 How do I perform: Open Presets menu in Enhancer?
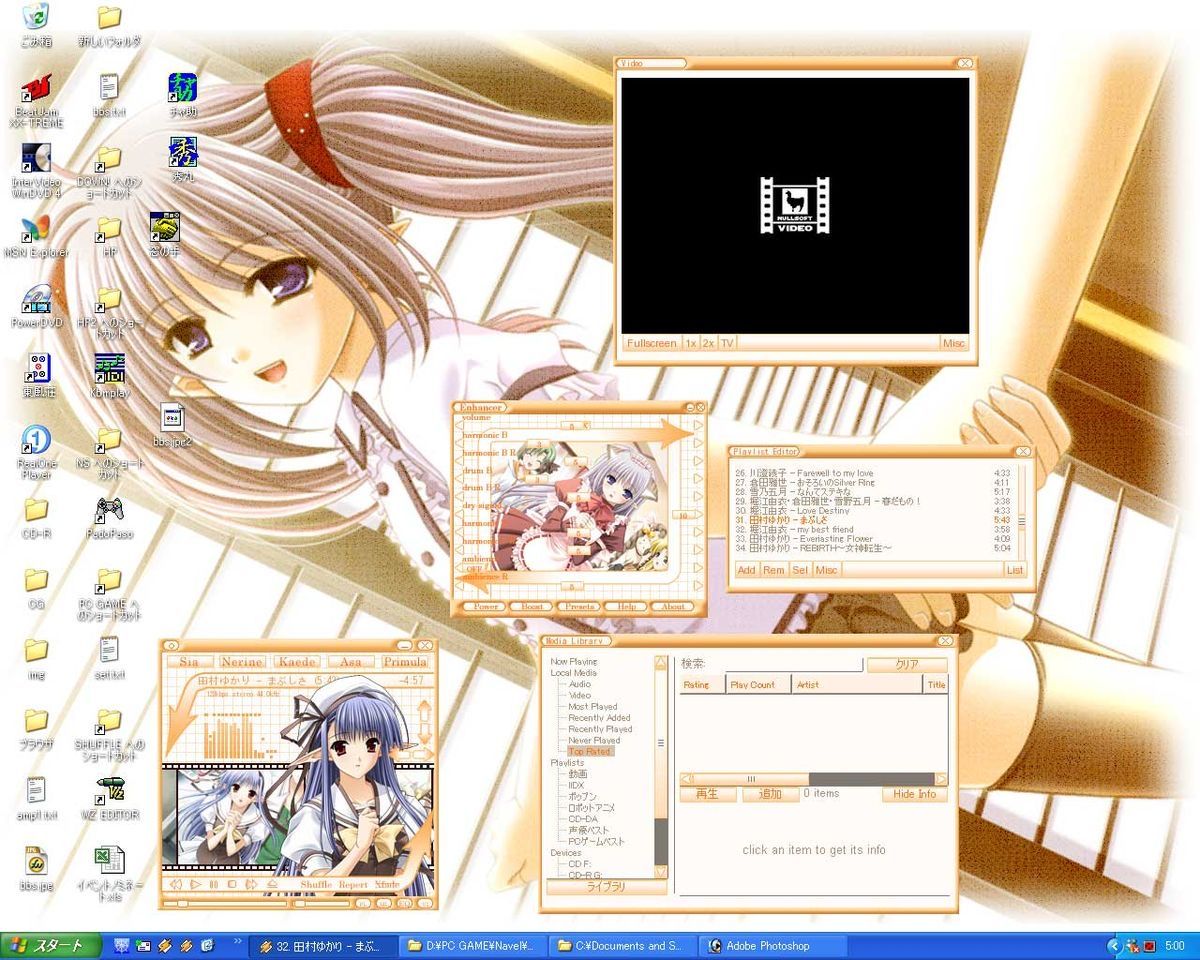[x=579, y=606]
